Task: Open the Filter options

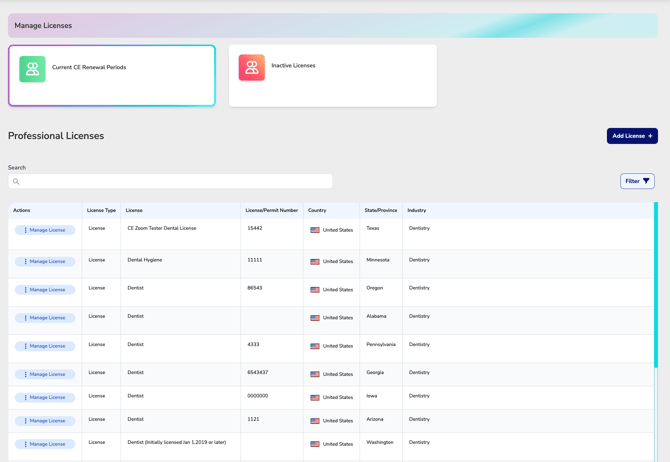Action: pyautogui.click(x=636, y=181)
